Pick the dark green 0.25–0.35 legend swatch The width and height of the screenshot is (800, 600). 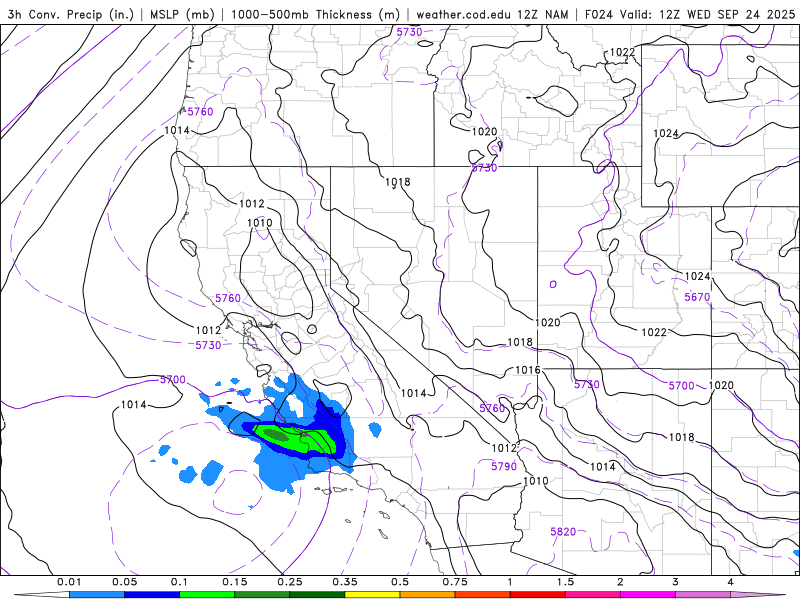coord(317,595)
